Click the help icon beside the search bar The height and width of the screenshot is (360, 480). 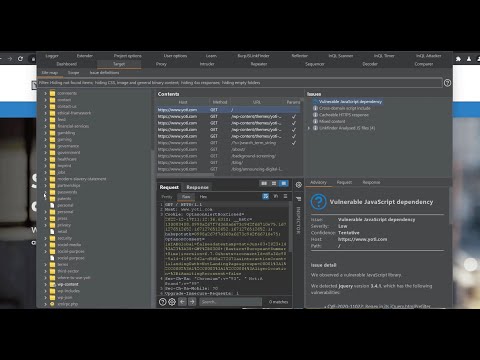pyautogui.click(x=162, y=302)
